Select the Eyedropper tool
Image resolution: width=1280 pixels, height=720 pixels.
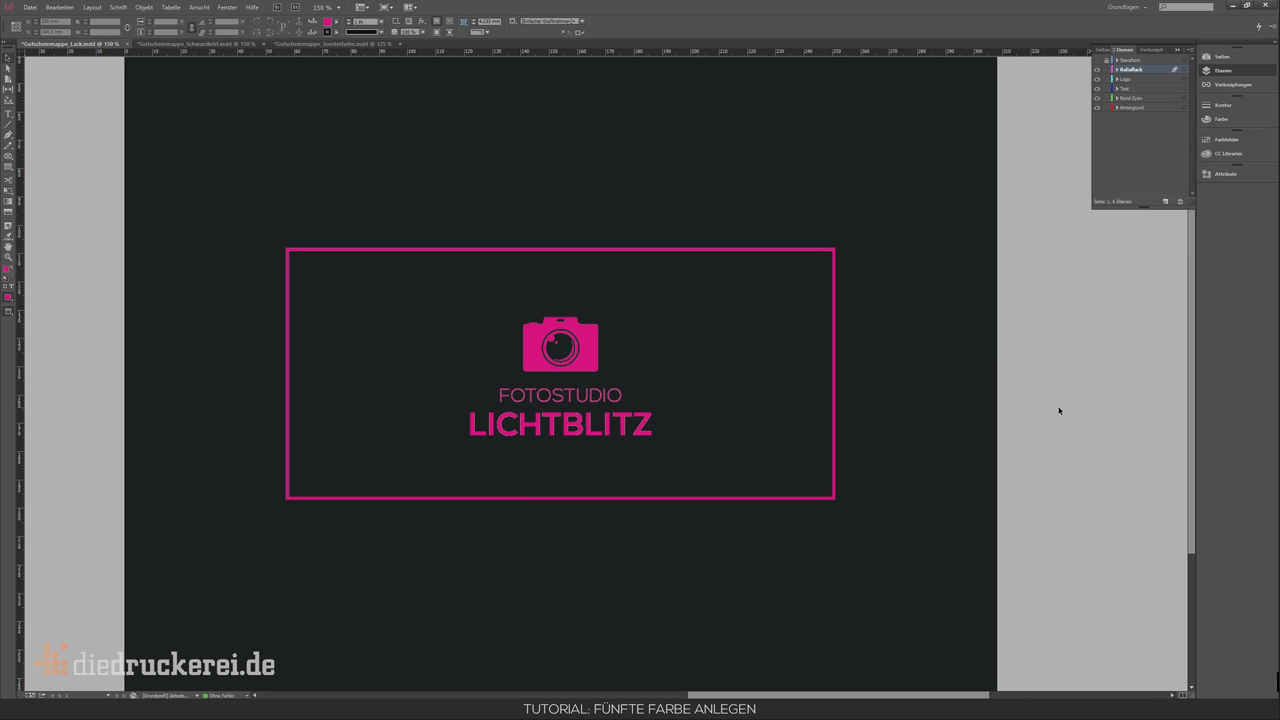tap(8, 235)
